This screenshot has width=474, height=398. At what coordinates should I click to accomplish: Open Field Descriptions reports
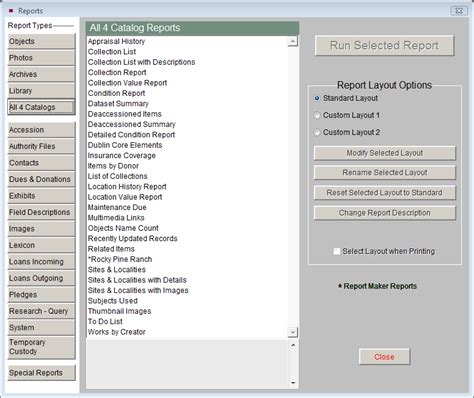tap(41, 212)
